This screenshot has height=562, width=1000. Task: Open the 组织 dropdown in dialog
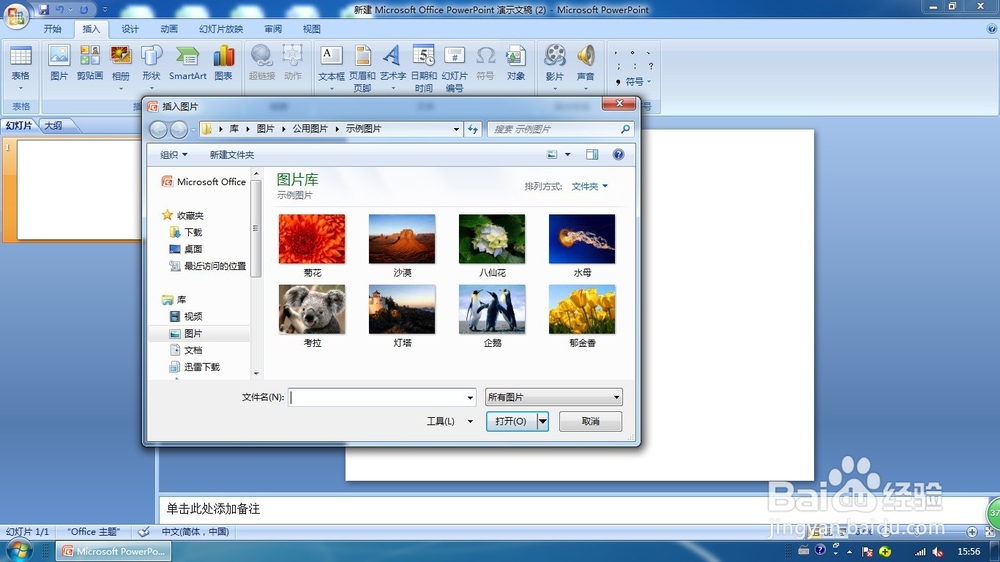tap(173, 154)
